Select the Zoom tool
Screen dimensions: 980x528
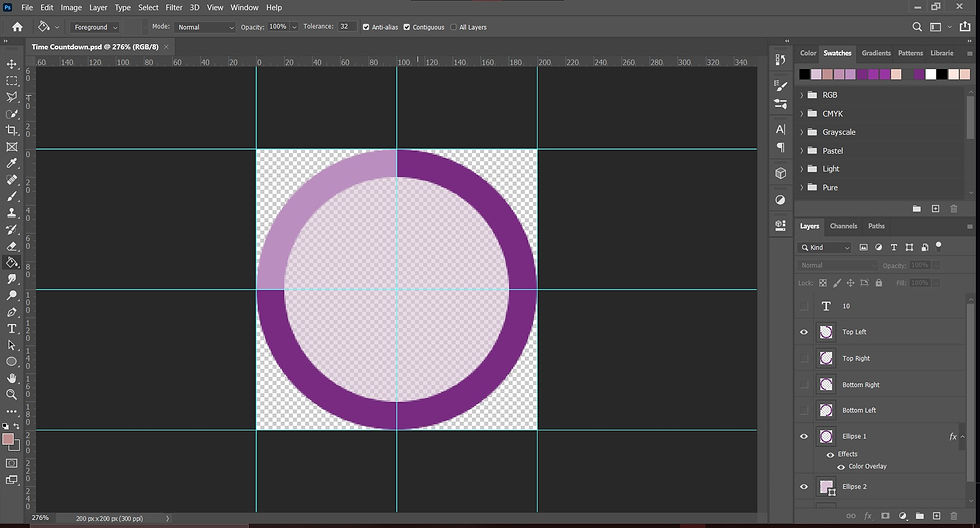coord(12,394)
